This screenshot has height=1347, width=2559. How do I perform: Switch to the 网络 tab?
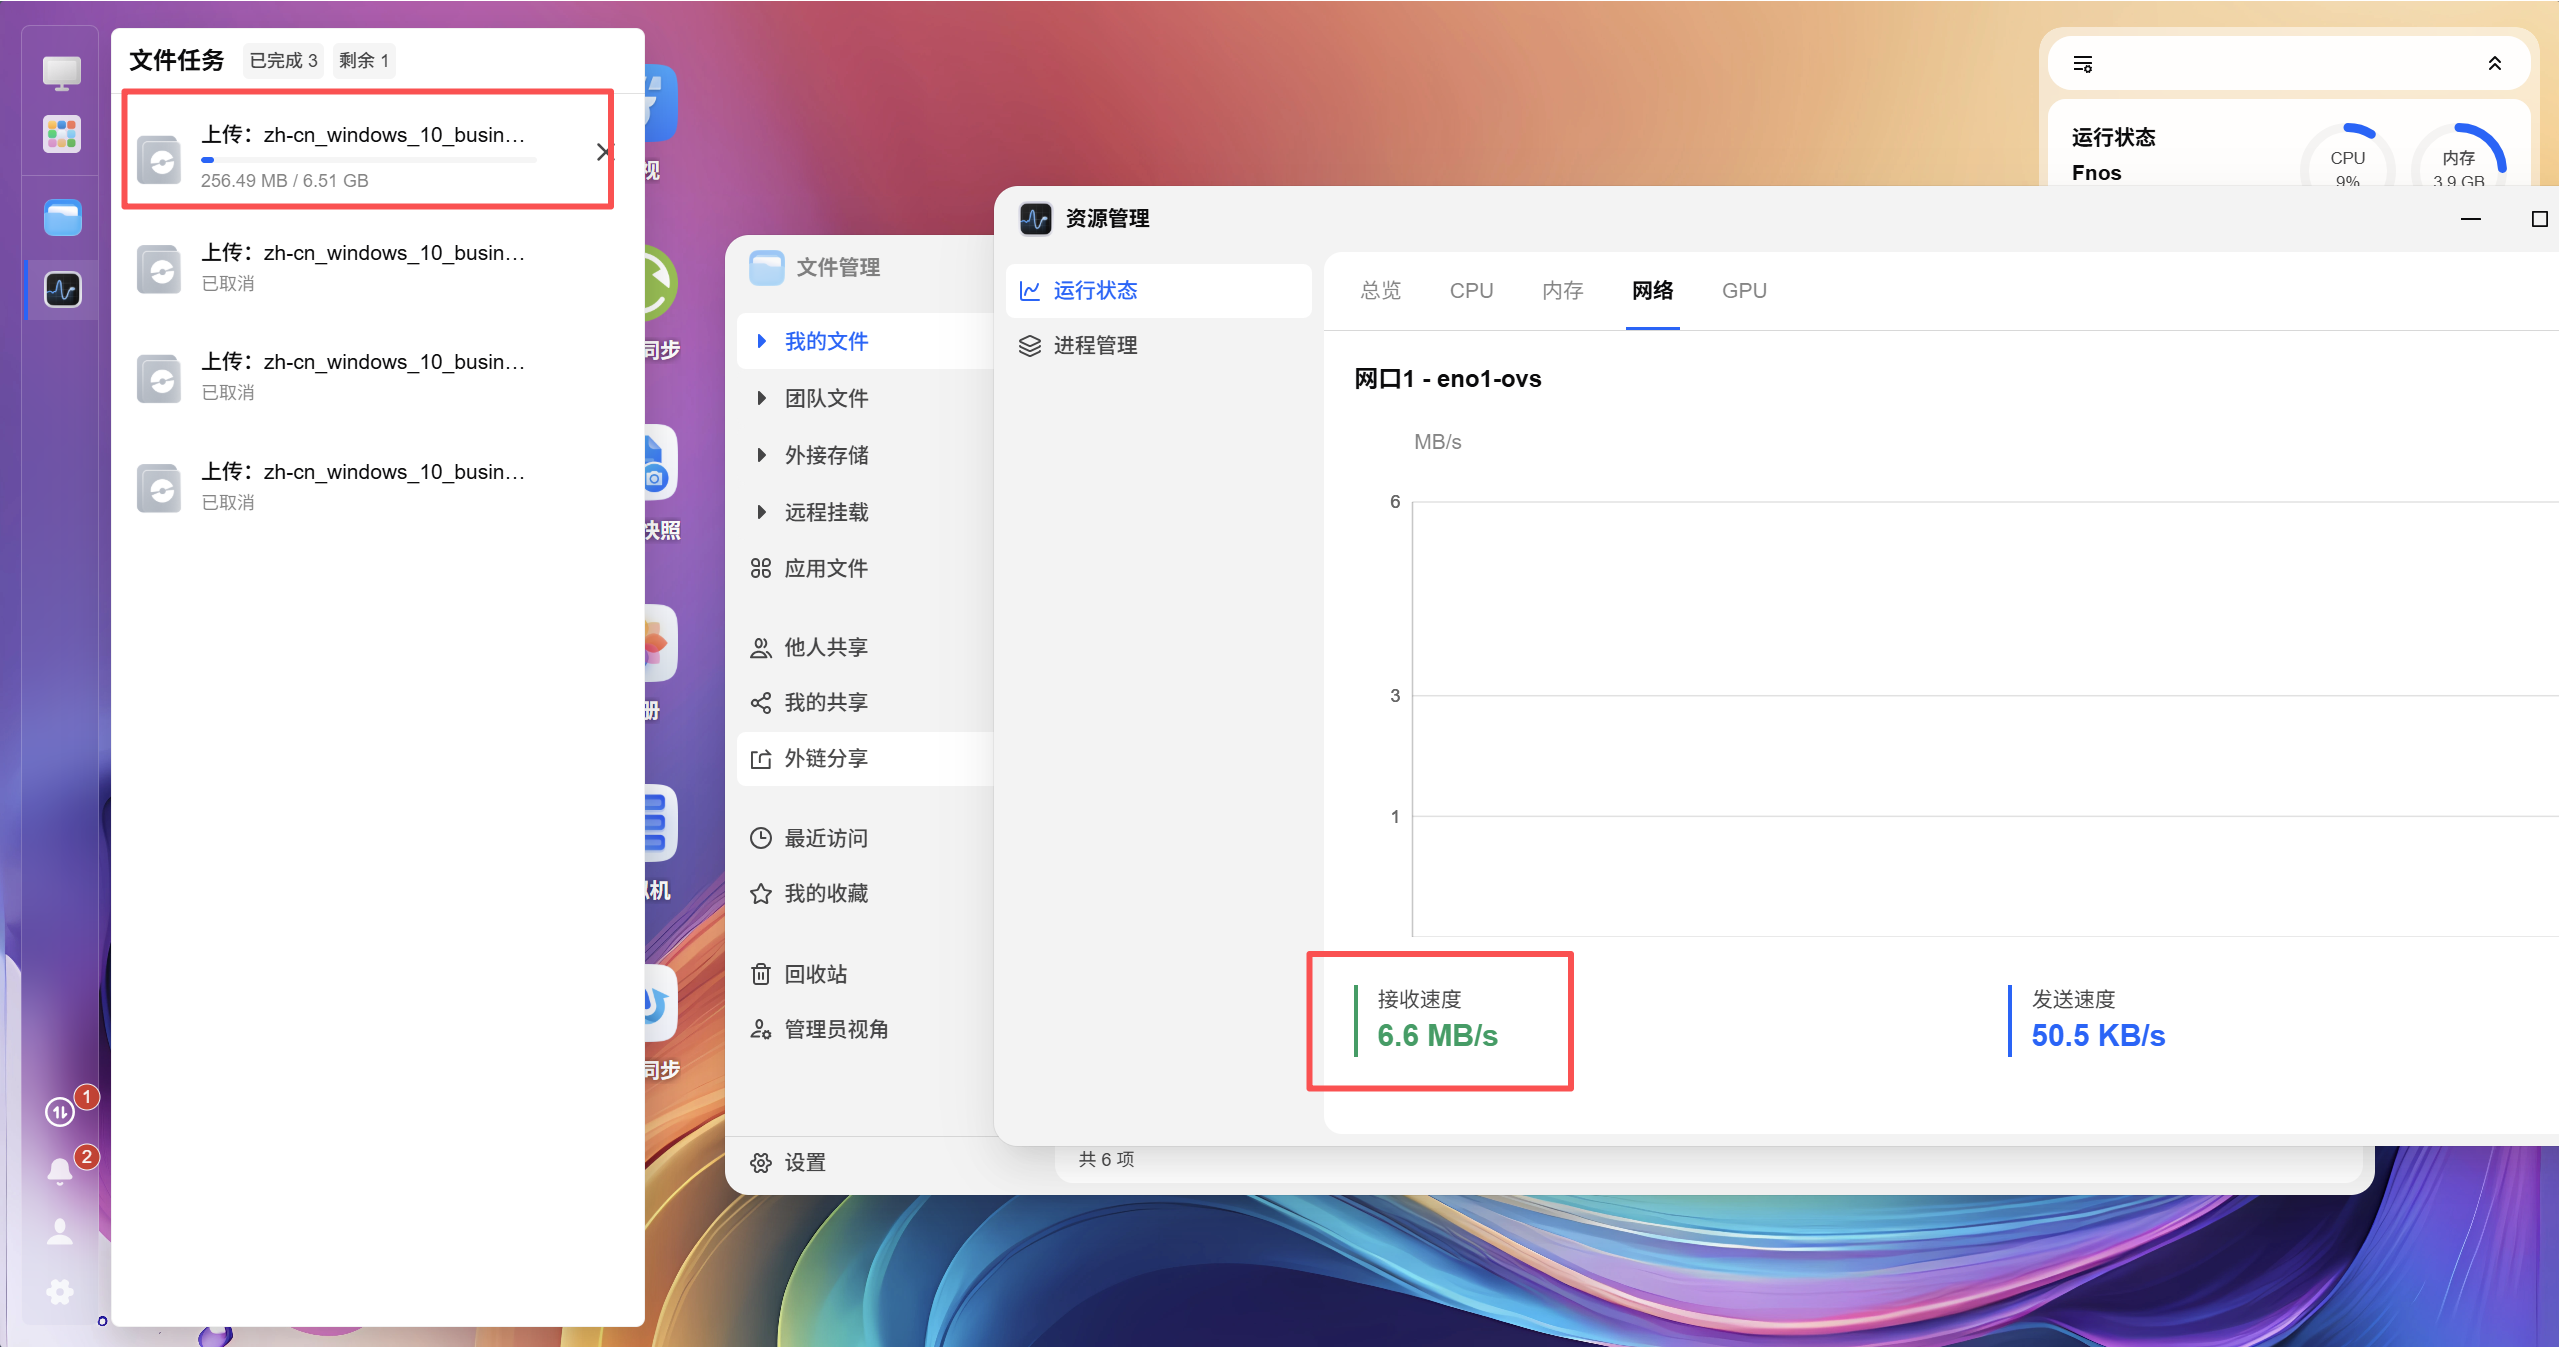(1653, 290)
